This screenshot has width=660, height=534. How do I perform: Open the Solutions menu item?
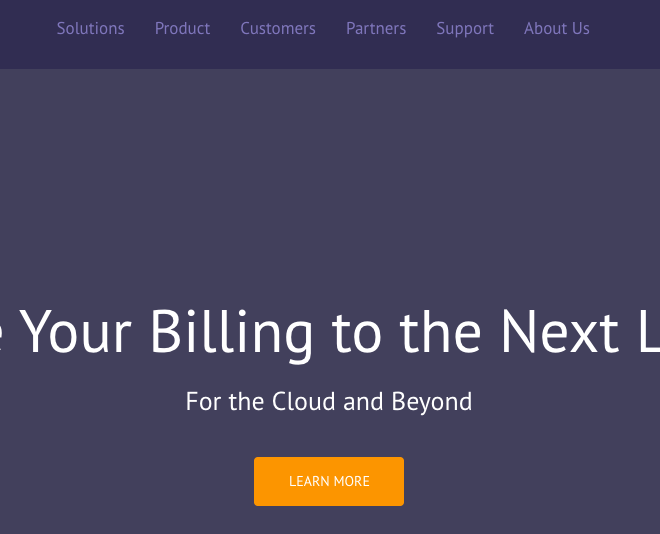tap(90, 29)
